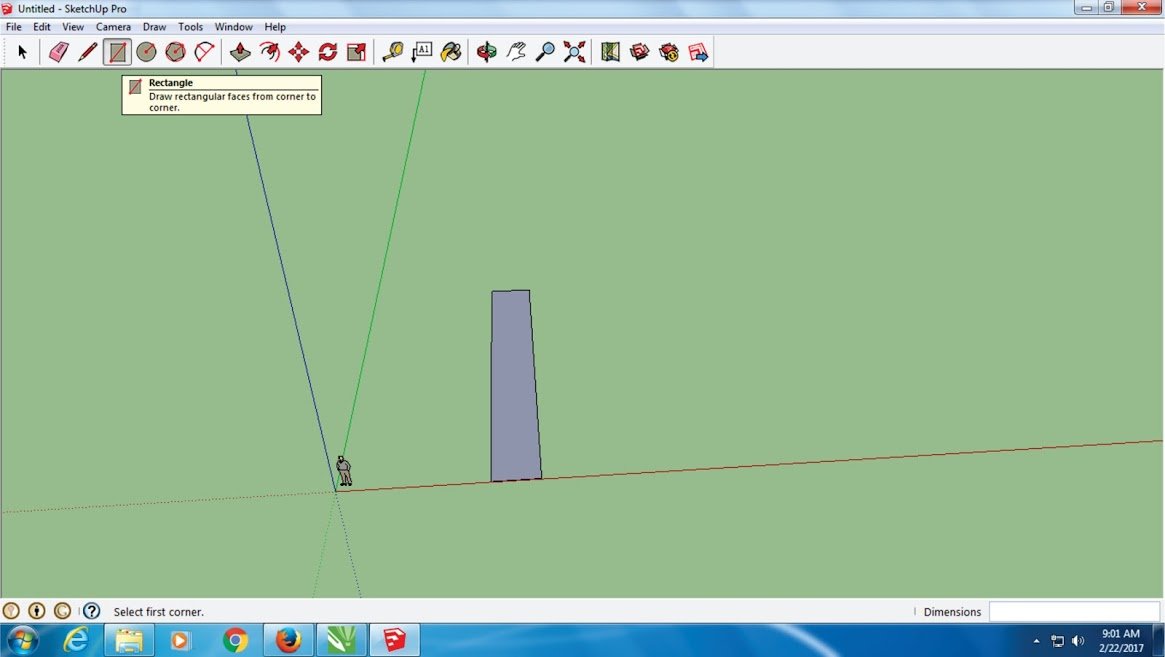The height and width of the screenshot is (657, 1165).
Task: Open the Windows Start button
Action: pyautogui.click(x=22, y=640)
